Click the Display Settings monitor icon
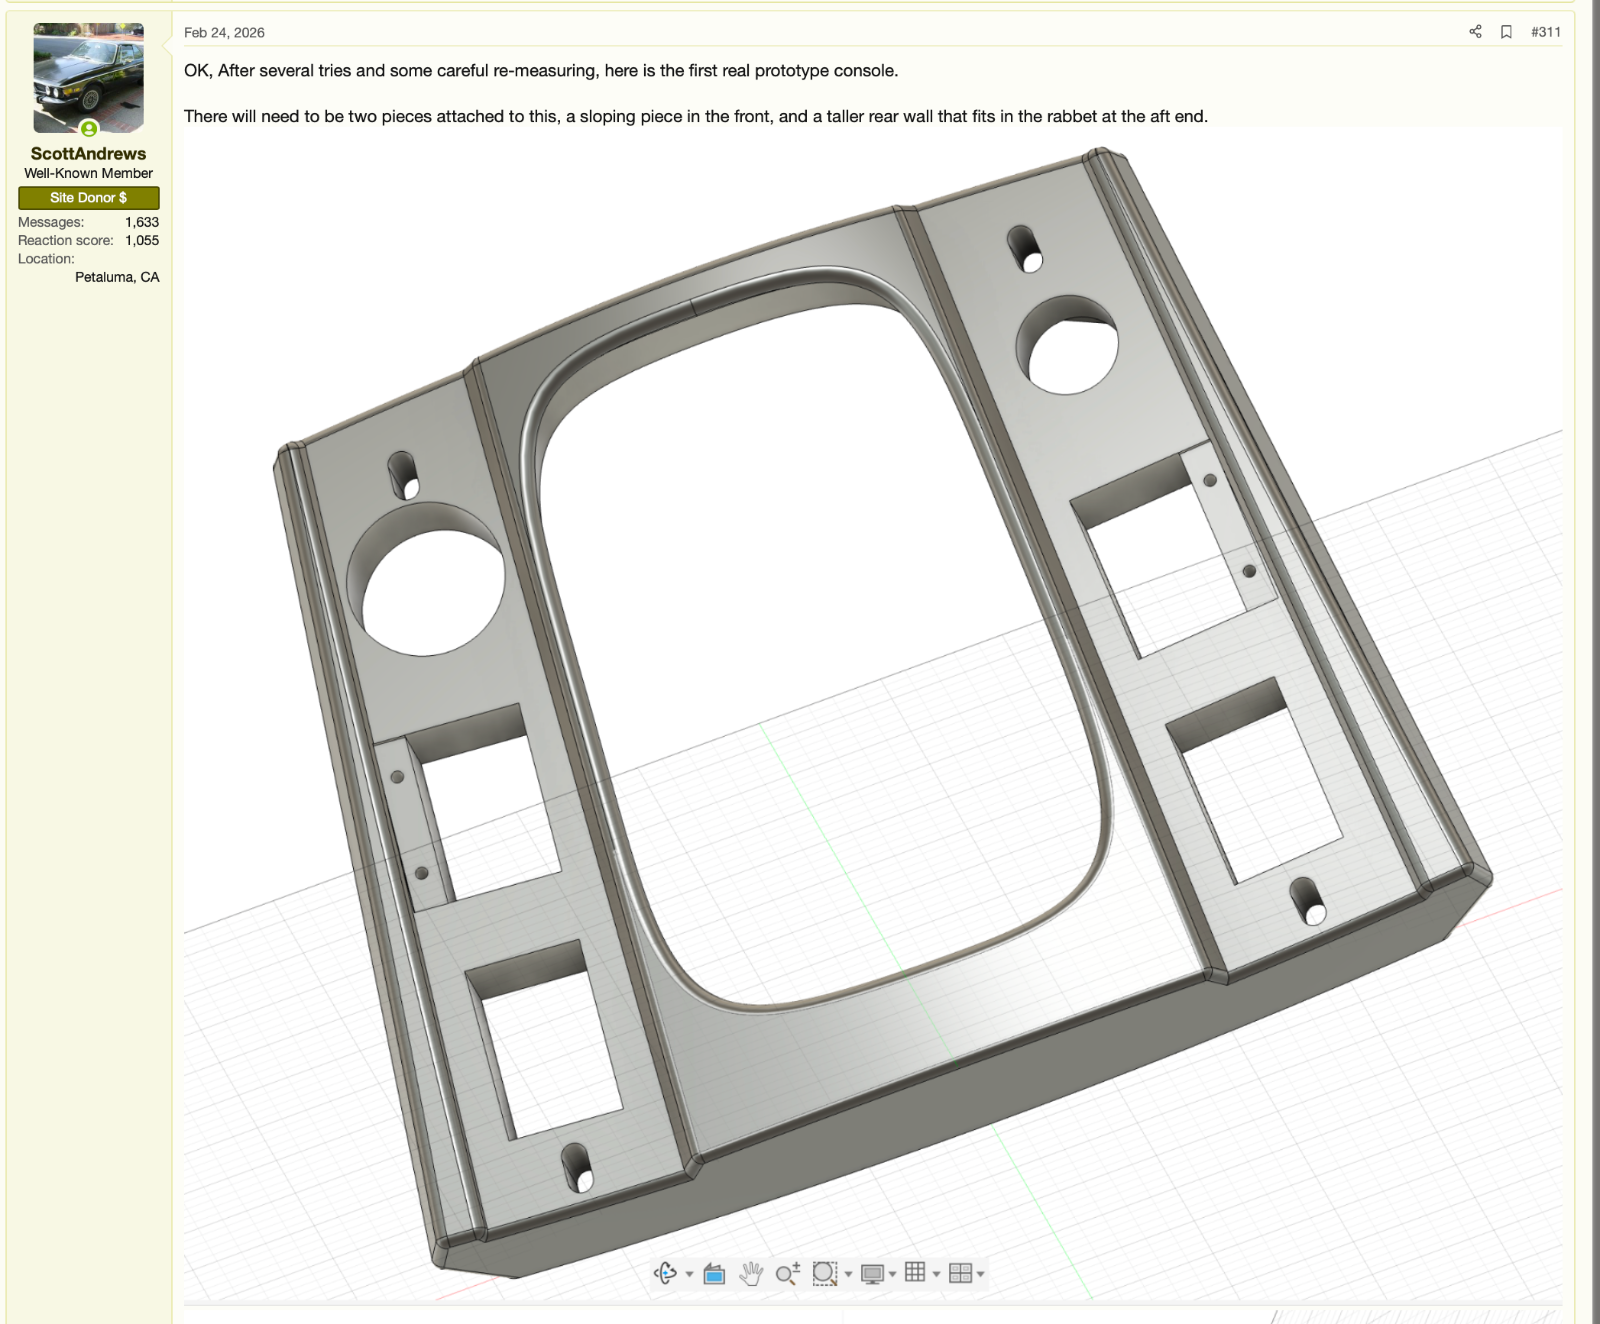Image resolution: width=1600 pixels, height=1324 pixels. (x=872, y=1273)
